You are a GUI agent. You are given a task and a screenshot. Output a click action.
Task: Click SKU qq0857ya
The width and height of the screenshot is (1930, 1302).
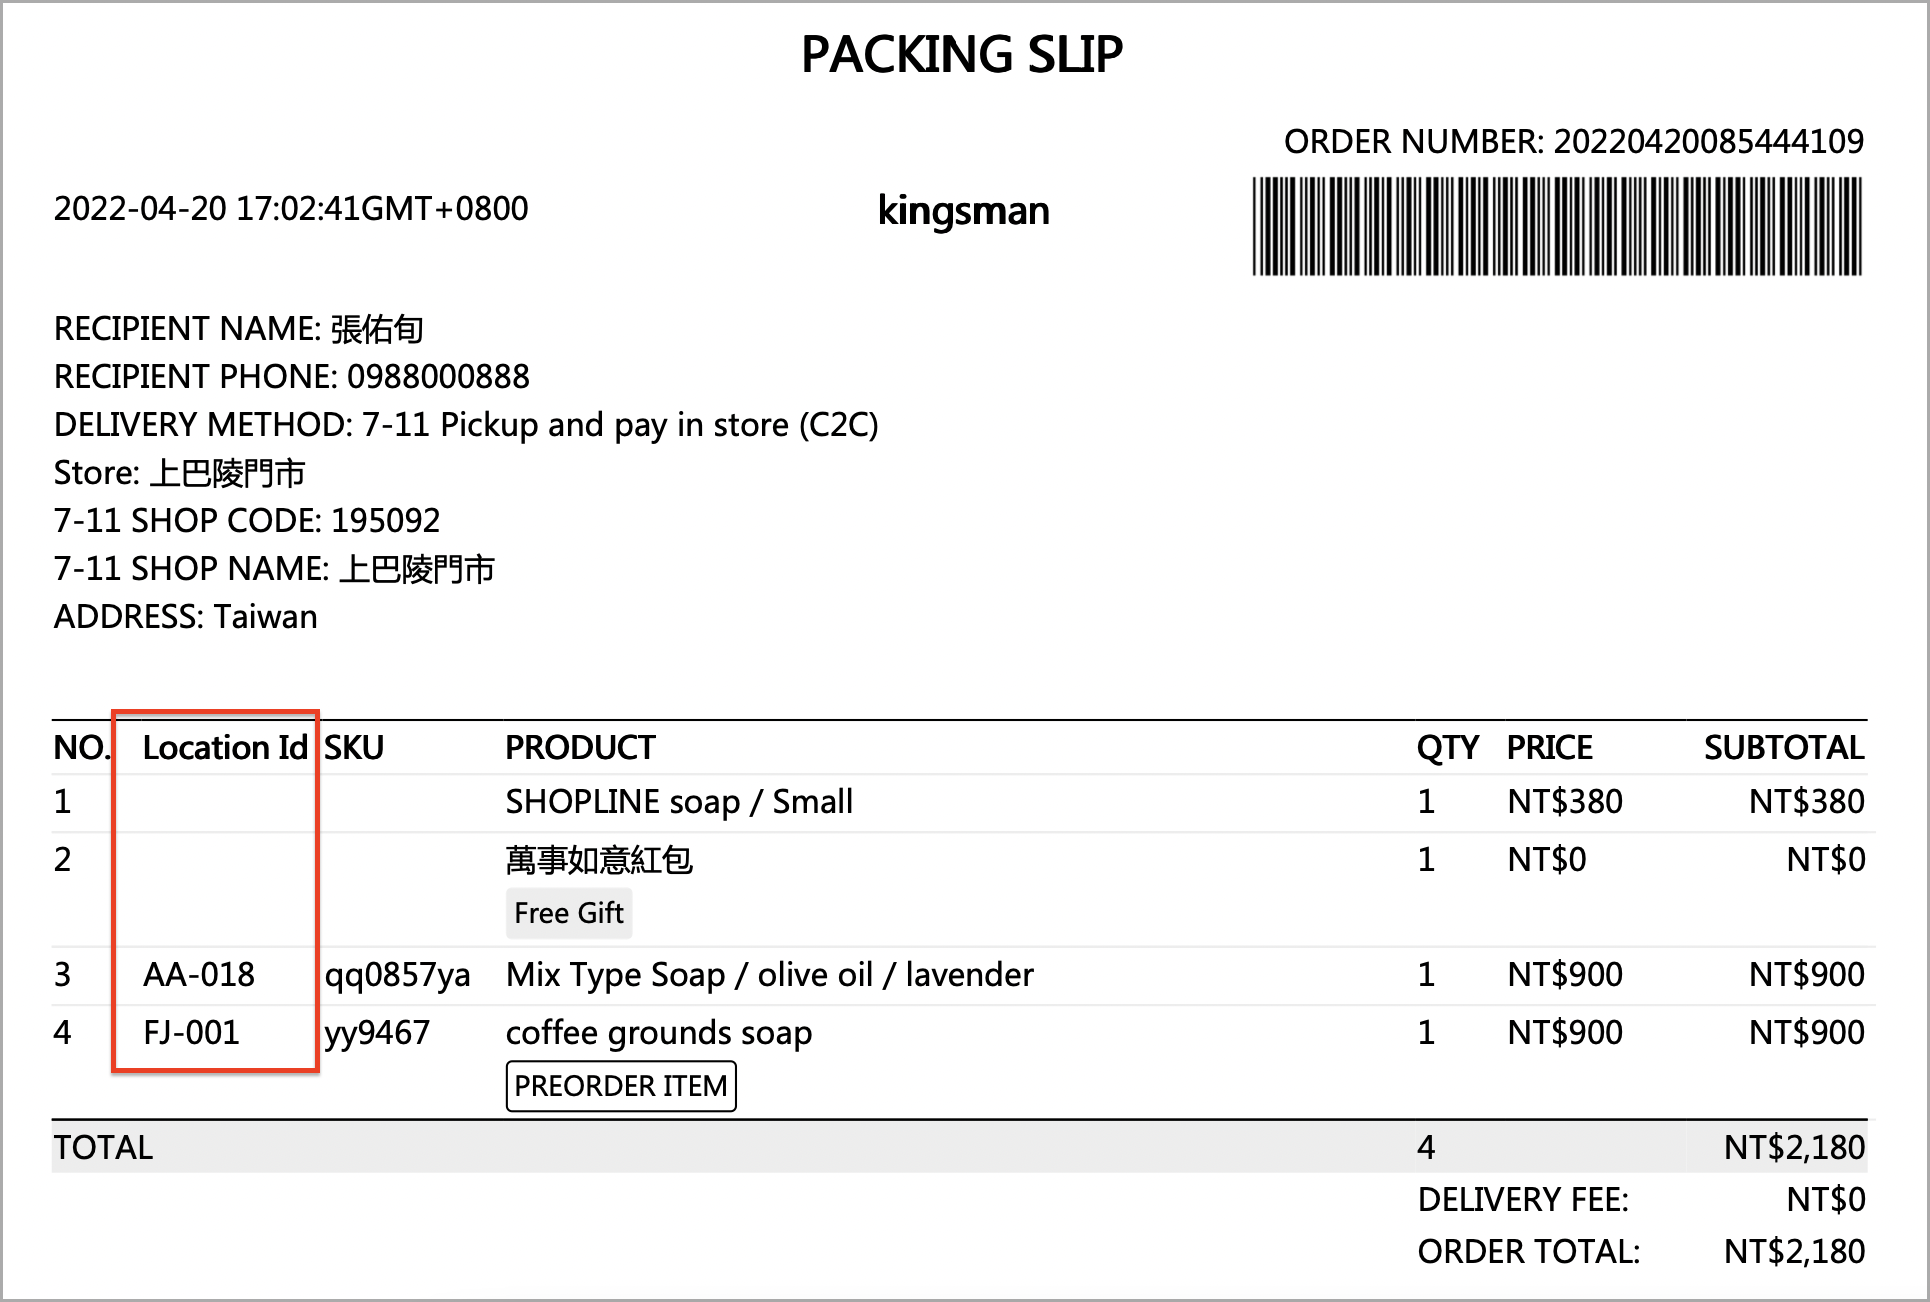coord(397,976)
